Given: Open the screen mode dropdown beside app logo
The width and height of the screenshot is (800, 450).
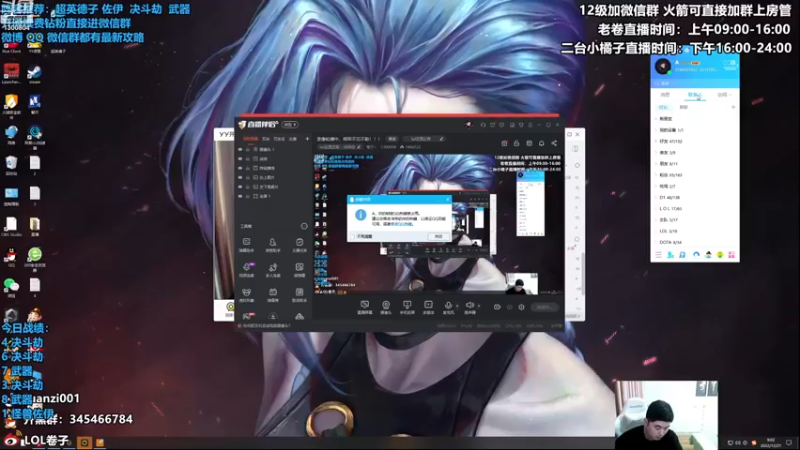Looking at the screenshot, I should [290, 124].
